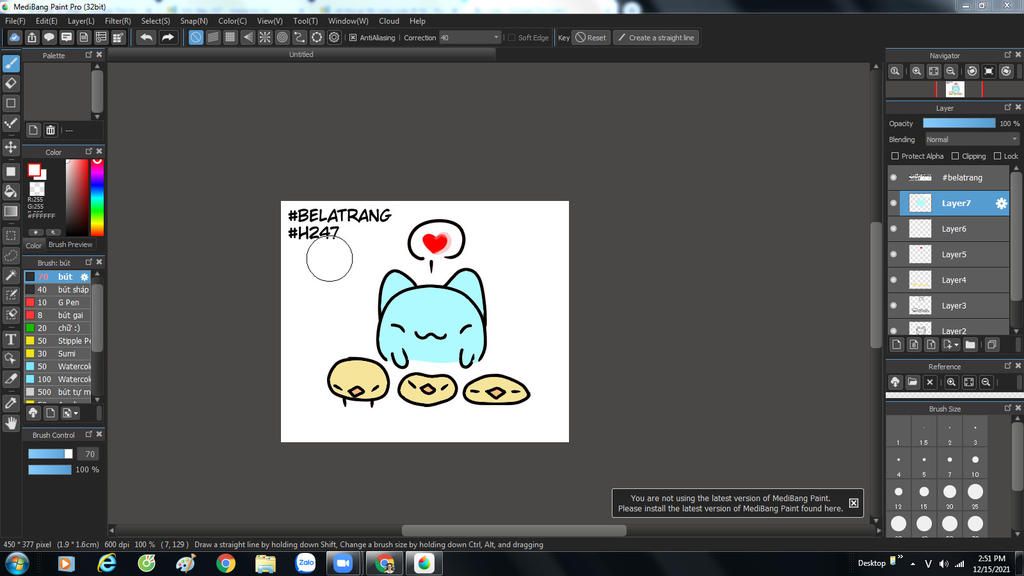Viewport: 1024px width, 576px height.
Task: Open the Blending mode dropdown
Action: click(972, 139)
